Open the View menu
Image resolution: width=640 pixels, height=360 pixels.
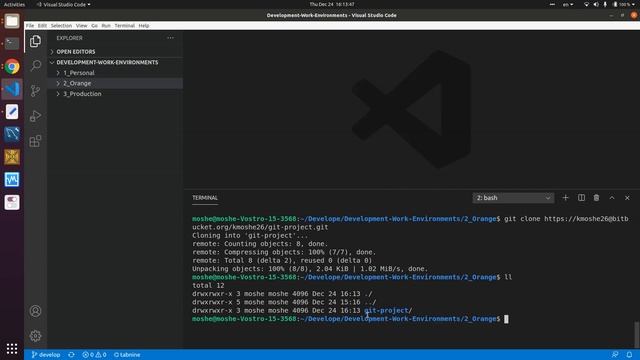pyautogui.click(x=82, y=26)
